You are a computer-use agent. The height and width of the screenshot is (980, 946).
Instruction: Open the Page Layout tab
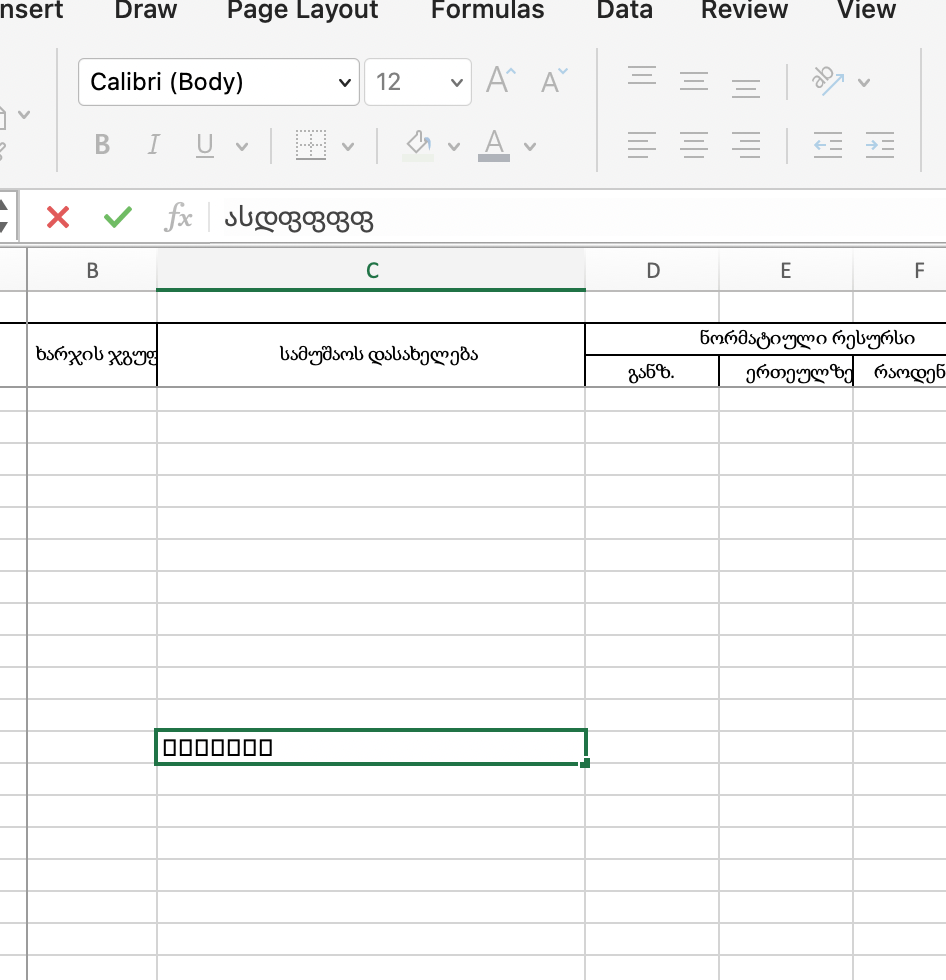(x=302, y=10)
